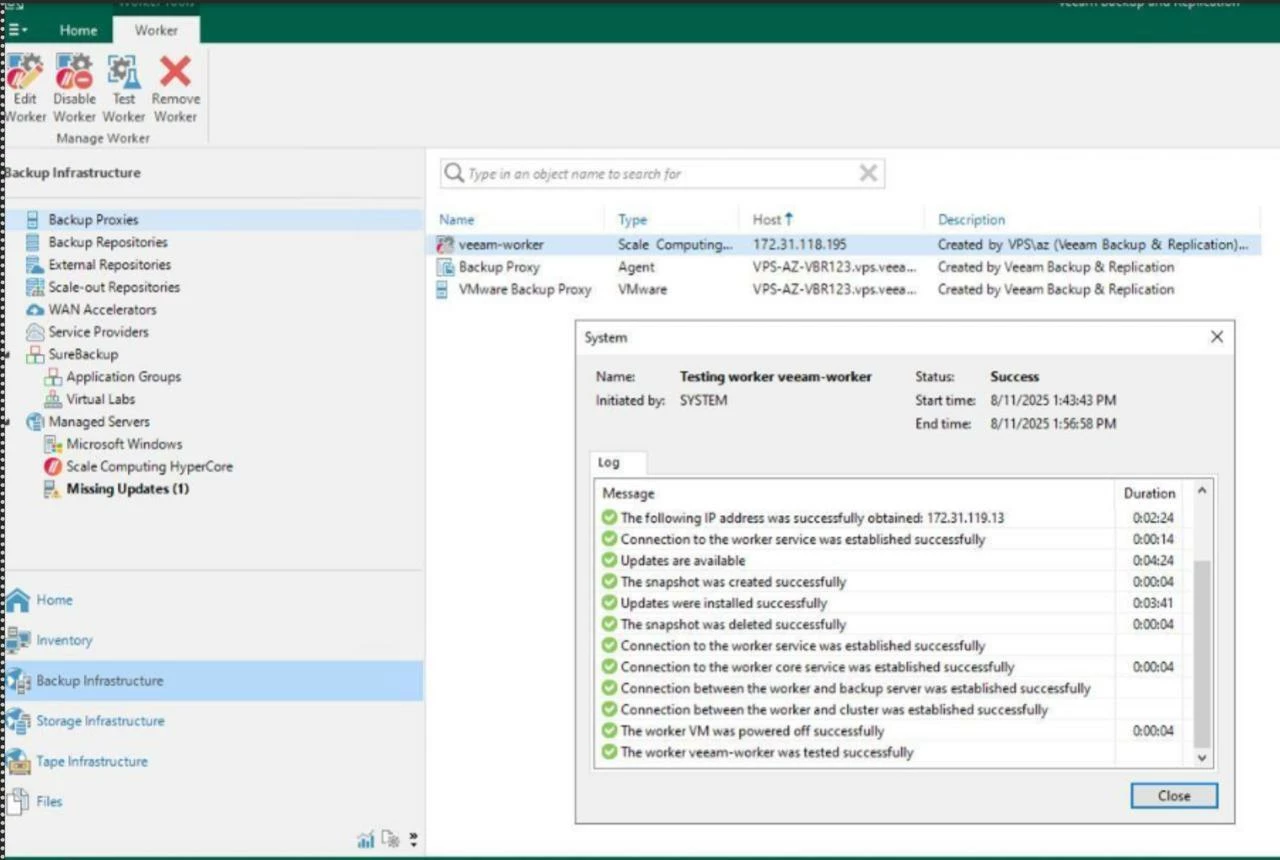The height and width of the screenshot is (860, 1280).
Task: Open Missing Updates (1) node
Action: pos(128,489)
